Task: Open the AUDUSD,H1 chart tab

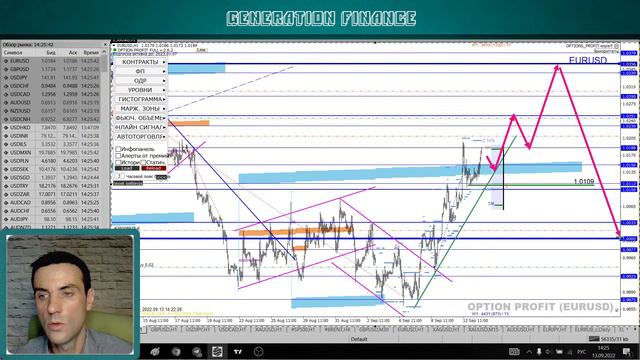Action: coord(519,329)
